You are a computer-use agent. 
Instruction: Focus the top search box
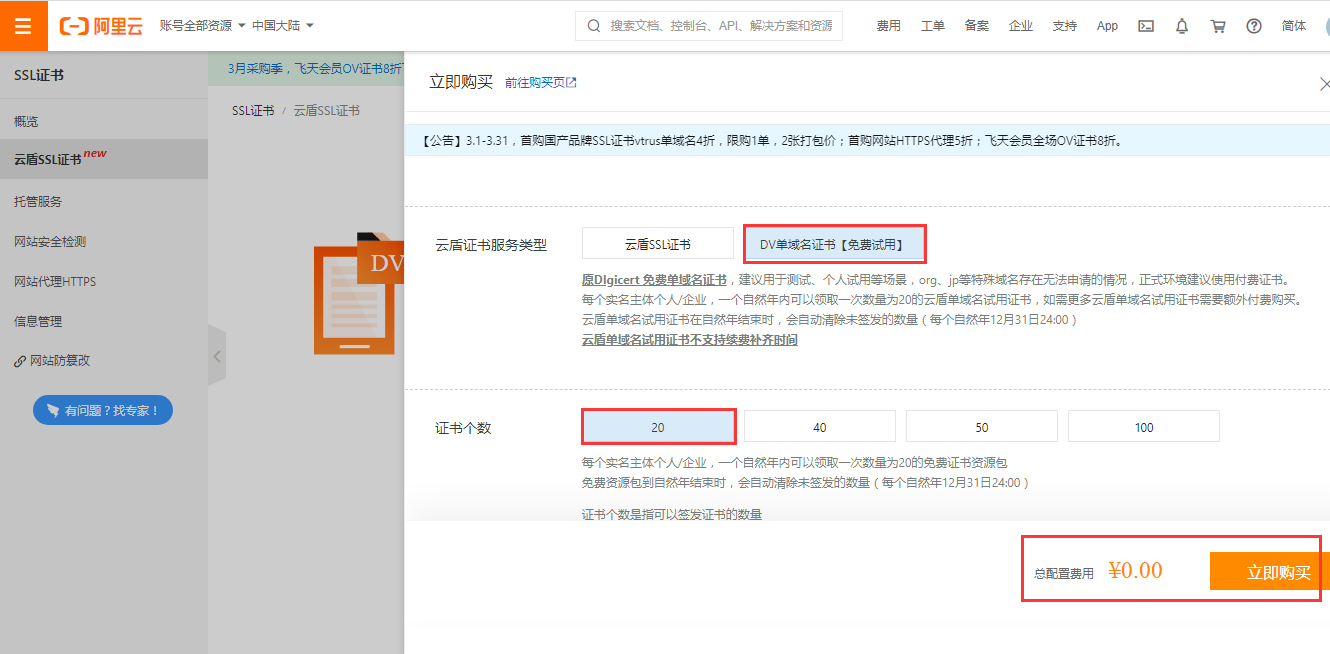pyautogui.click(x=709, y=26)
